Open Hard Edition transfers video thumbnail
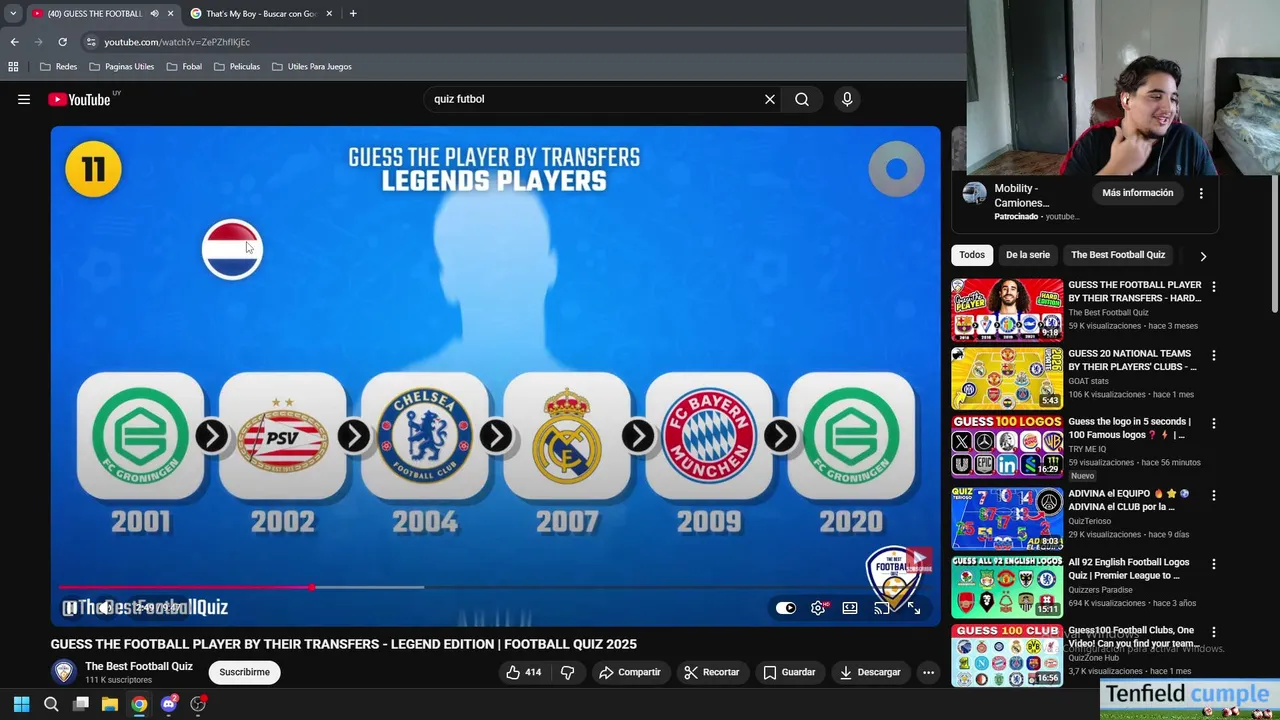The image size is (1280, 720). pyautogui.click(x=1007, y=310)
